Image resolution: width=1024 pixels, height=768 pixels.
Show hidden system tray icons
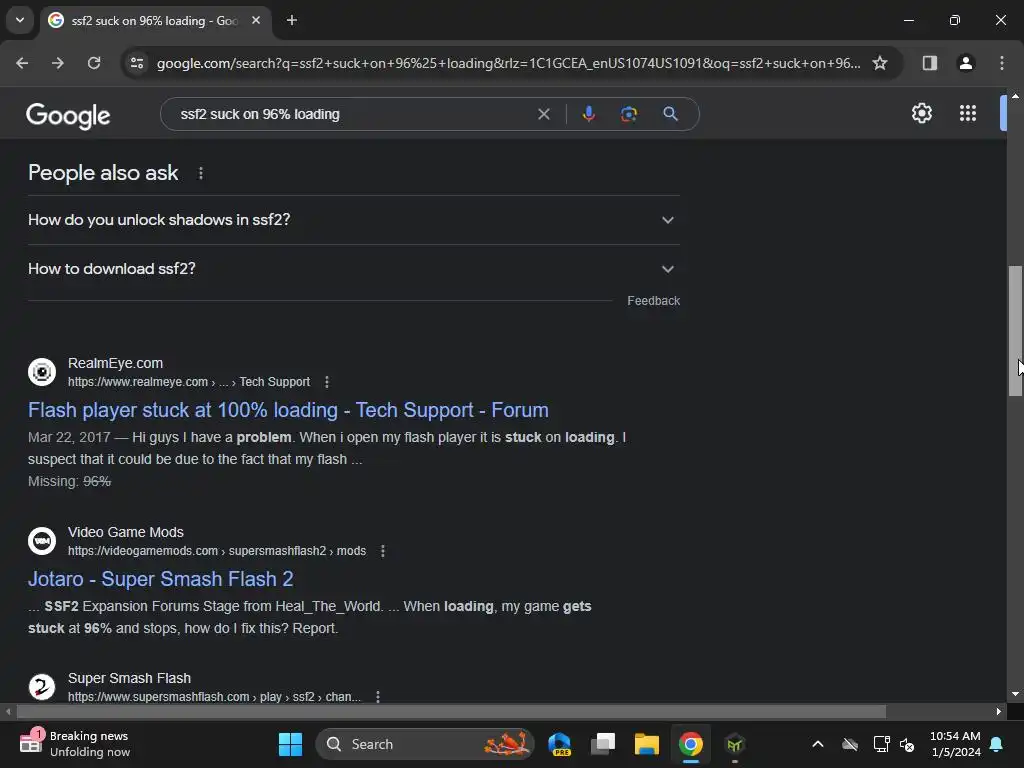818,744
